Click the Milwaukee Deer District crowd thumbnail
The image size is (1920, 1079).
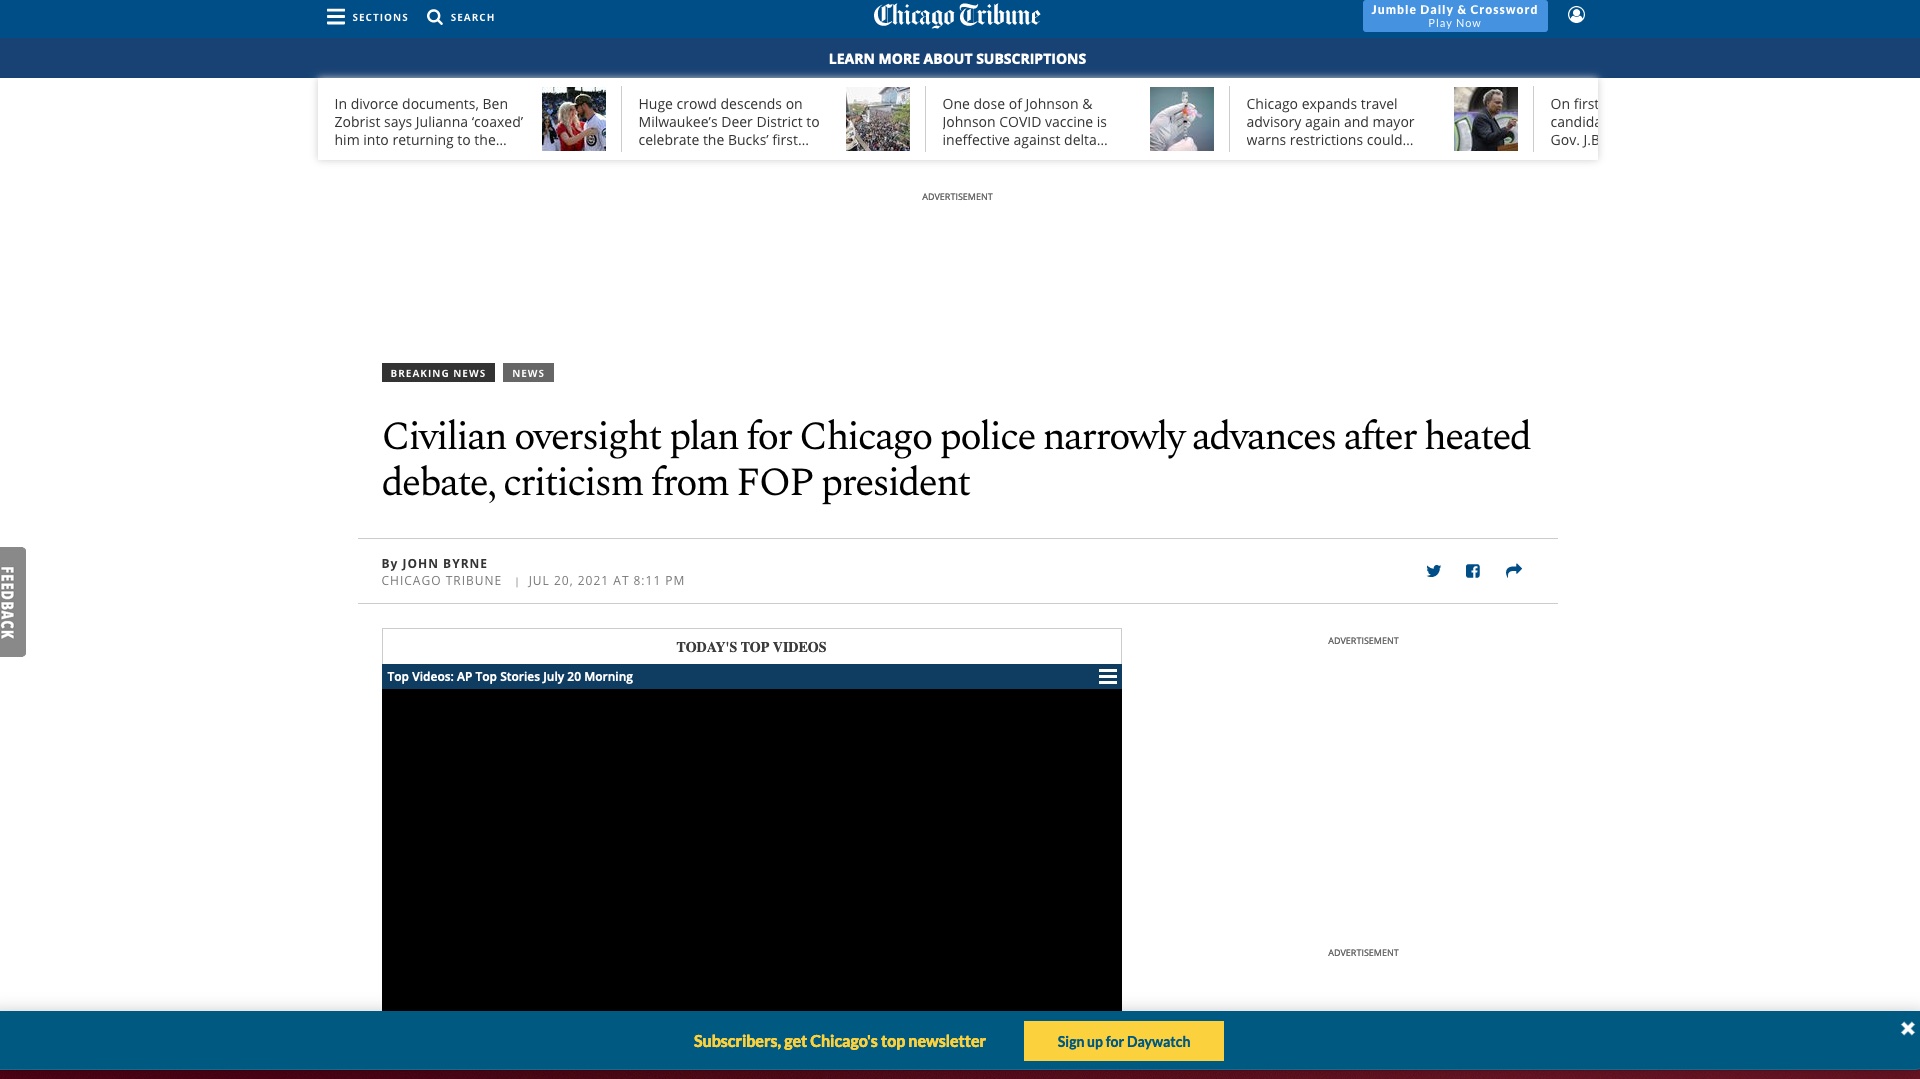[x=877, y=119]
